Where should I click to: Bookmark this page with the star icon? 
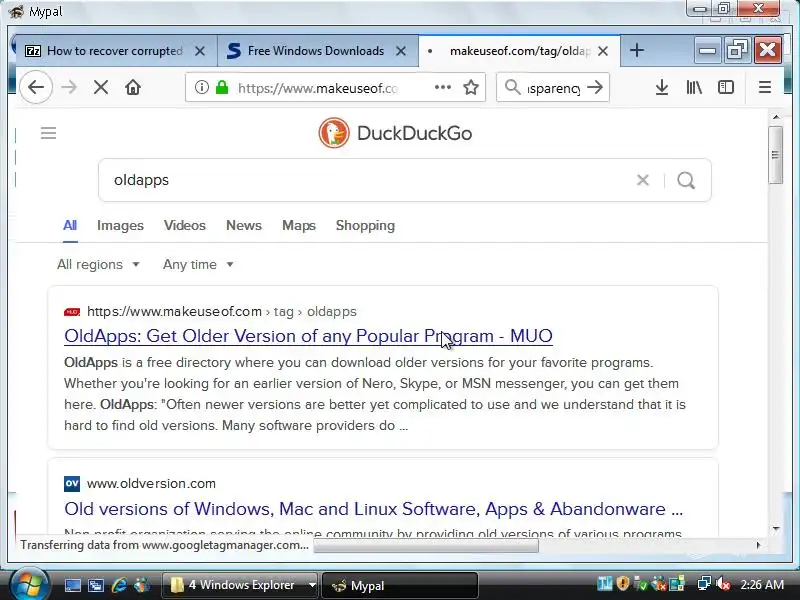click(x=471, y=88)
